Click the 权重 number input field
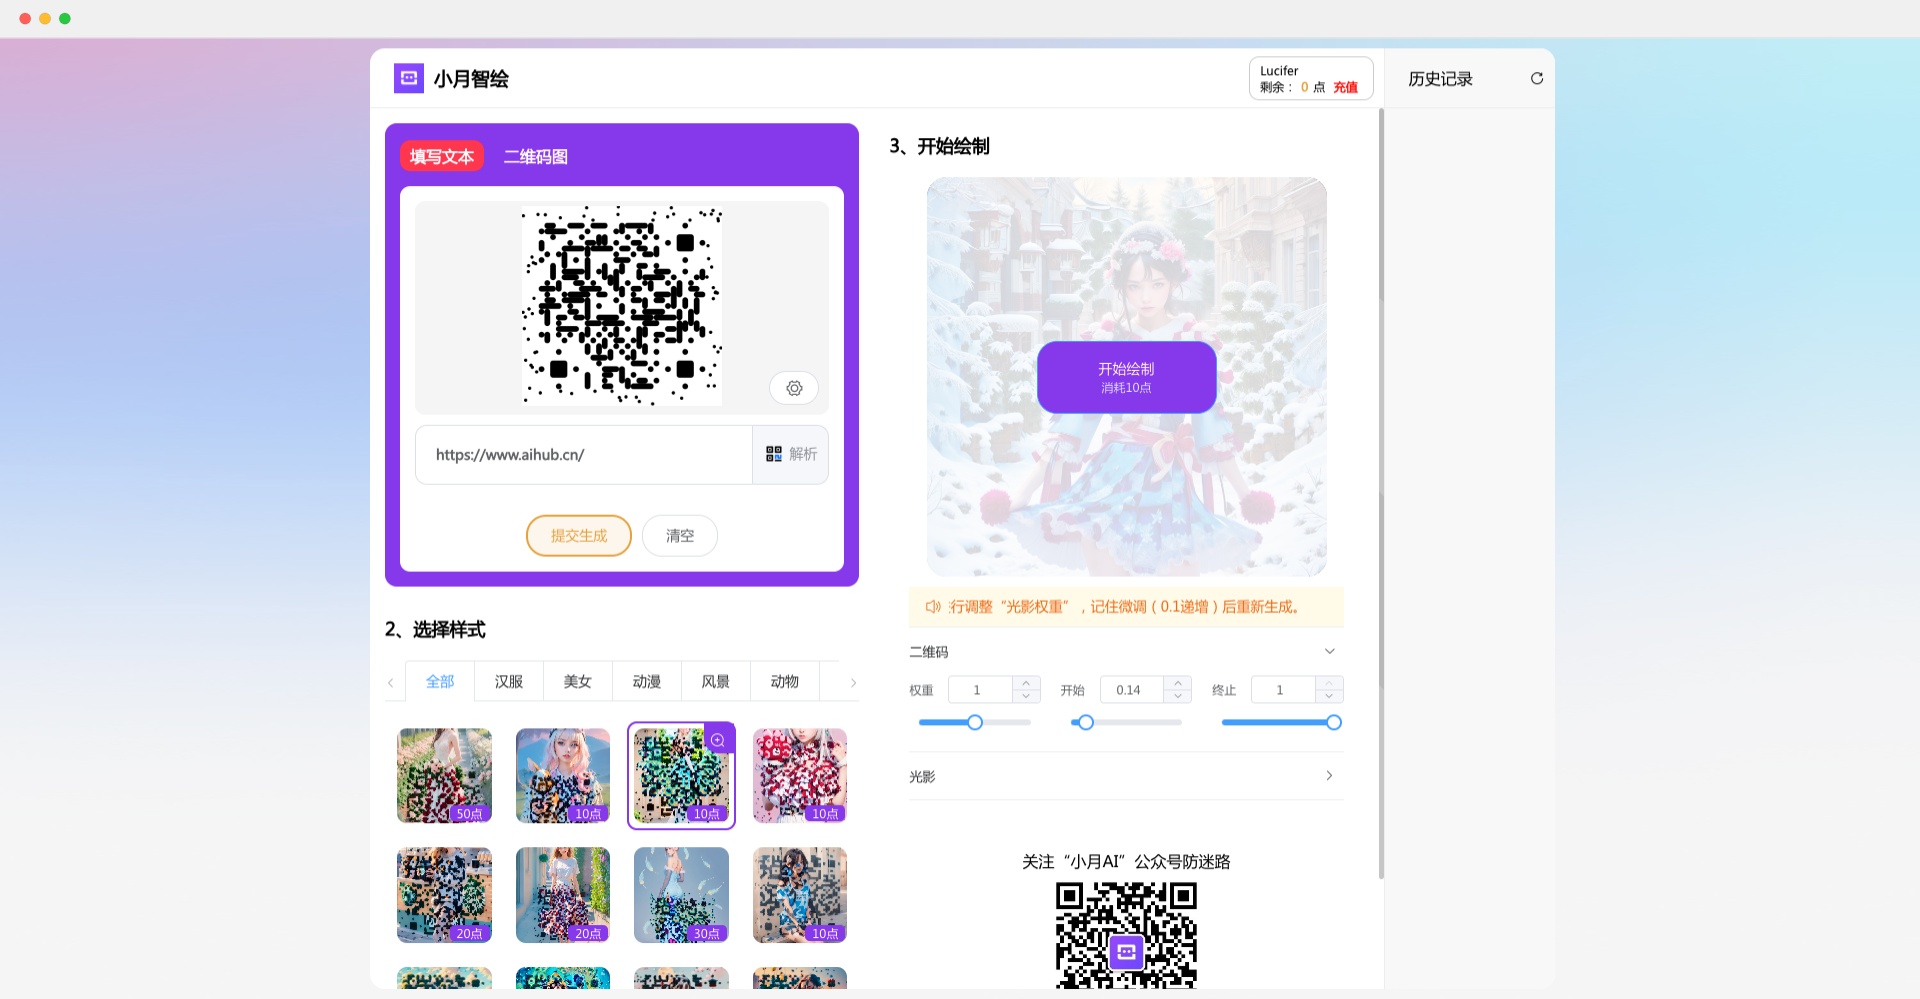This screenshot has width=1920, height=999. (x=980, y=690)
